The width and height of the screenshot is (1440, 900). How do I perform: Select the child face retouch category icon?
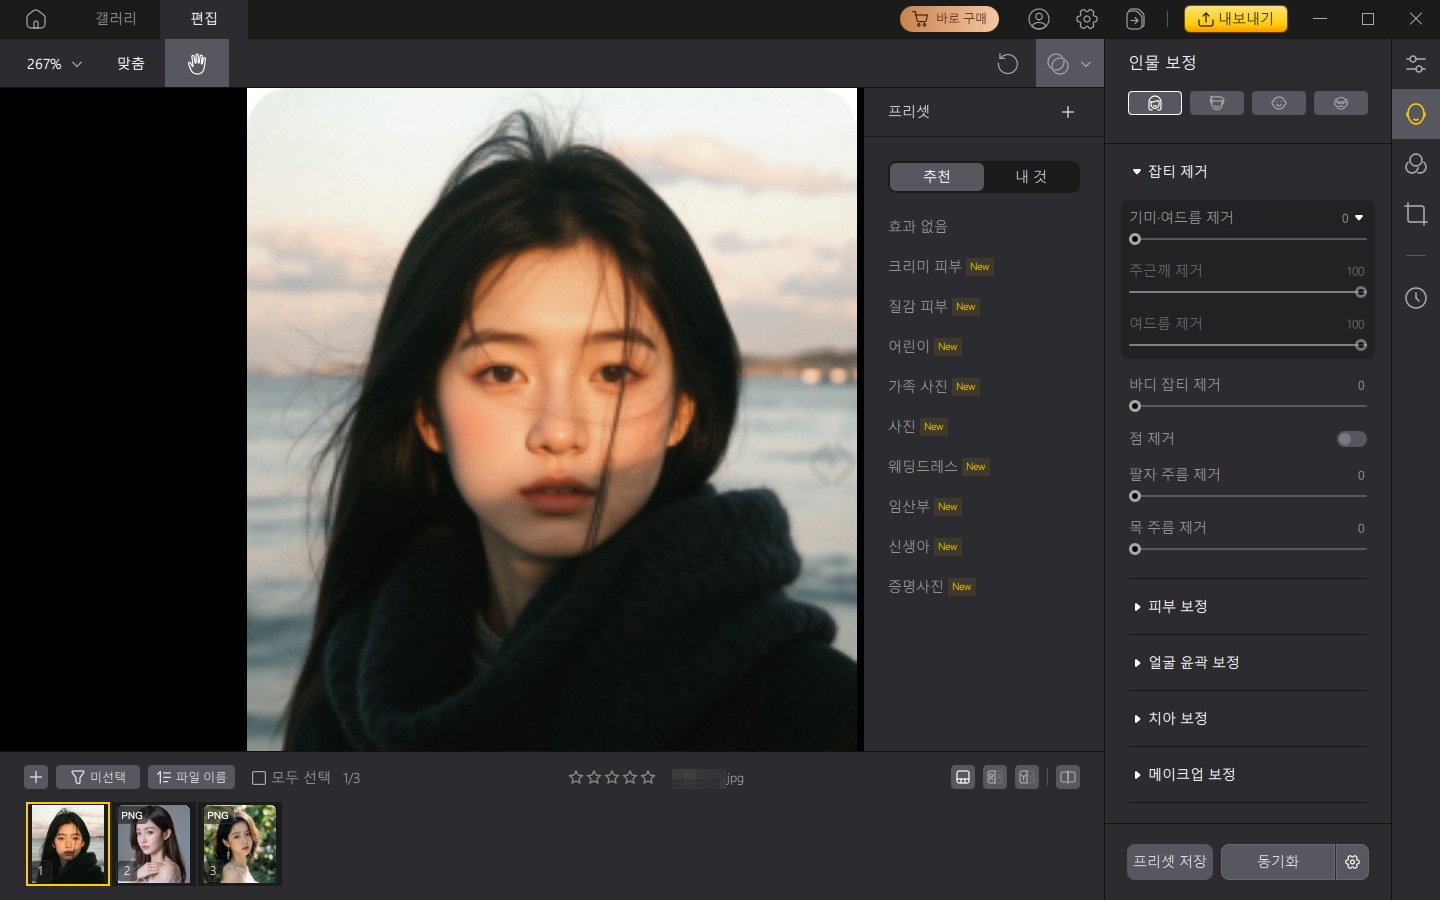click(1279, 103)
